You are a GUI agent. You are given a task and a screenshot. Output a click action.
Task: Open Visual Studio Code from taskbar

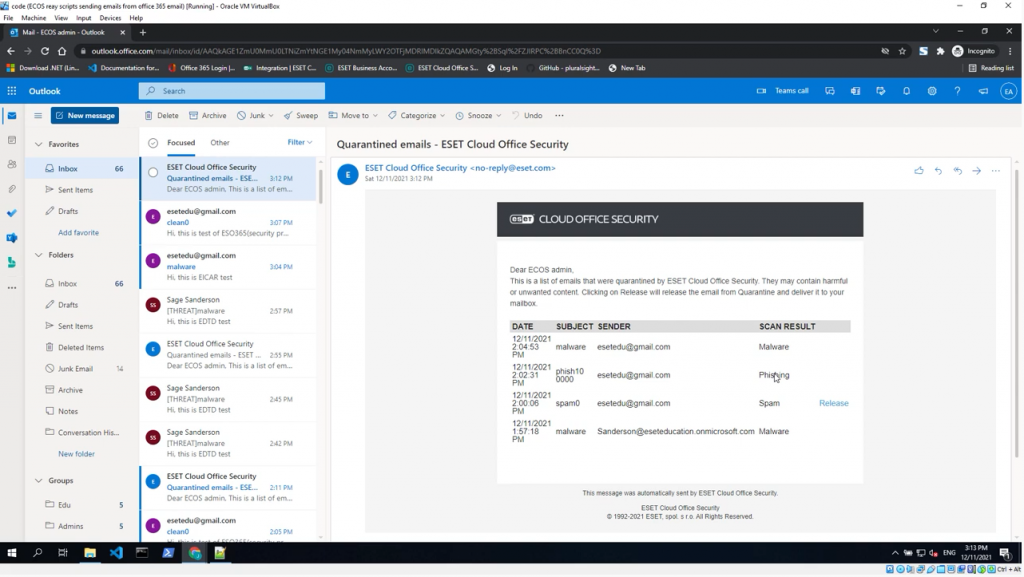coord(116,553)
